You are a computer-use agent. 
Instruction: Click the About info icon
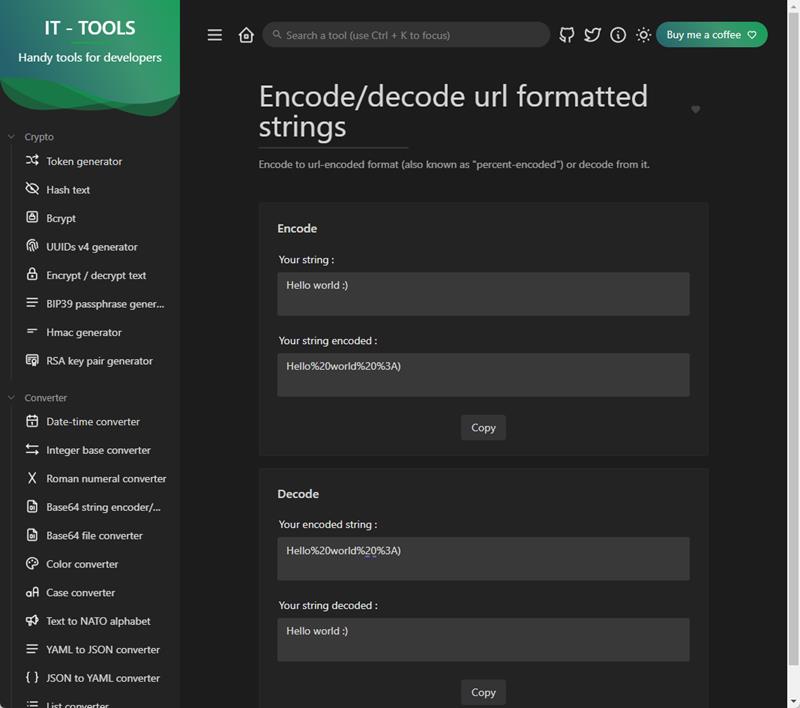coord(616,34)
